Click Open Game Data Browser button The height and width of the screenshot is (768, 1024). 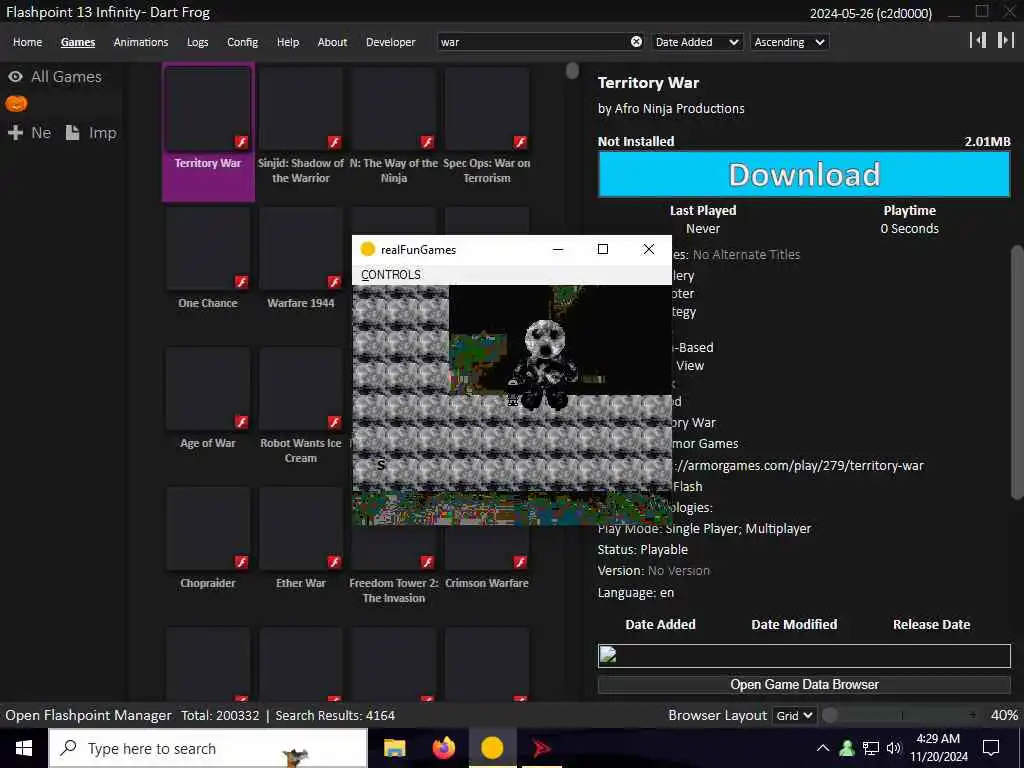(x=804, y=684)
